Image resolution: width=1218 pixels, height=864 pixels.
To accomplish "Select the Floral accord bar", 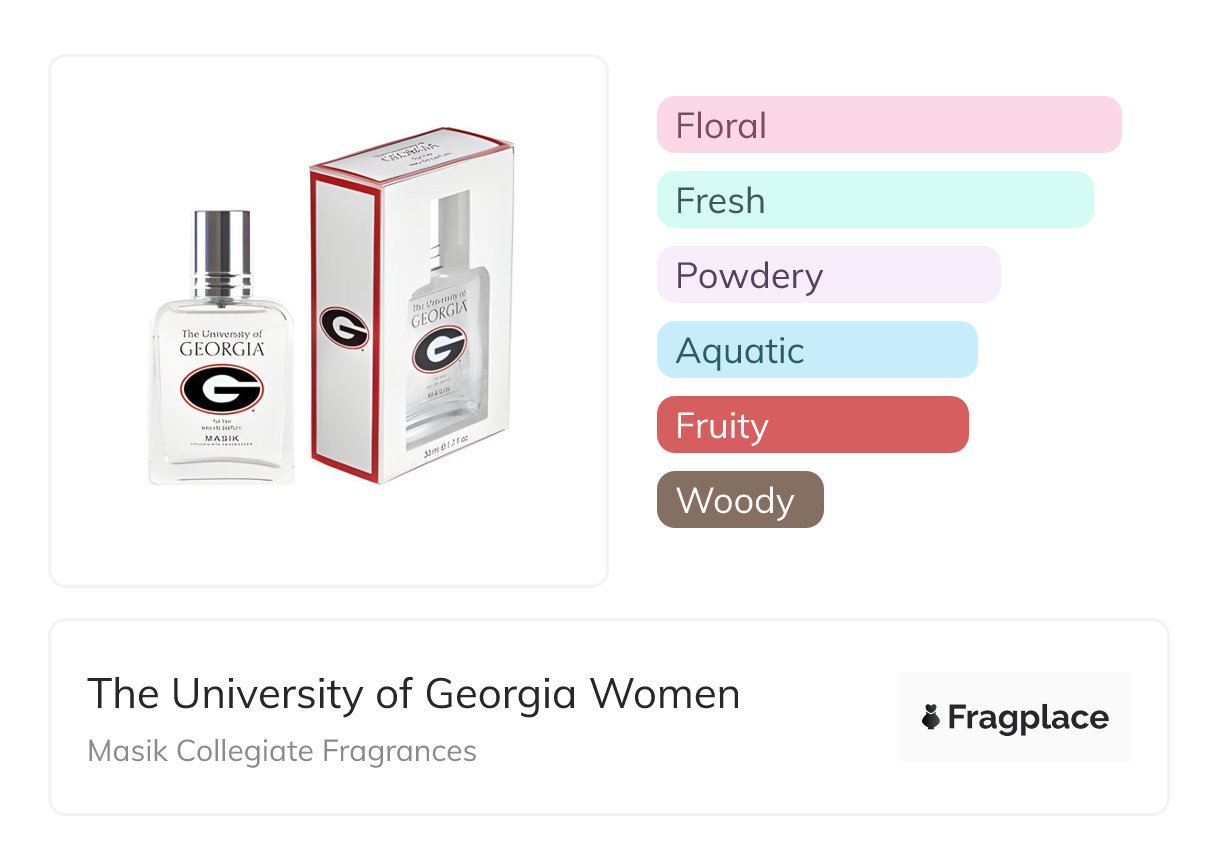I will [x=888, y=125].
